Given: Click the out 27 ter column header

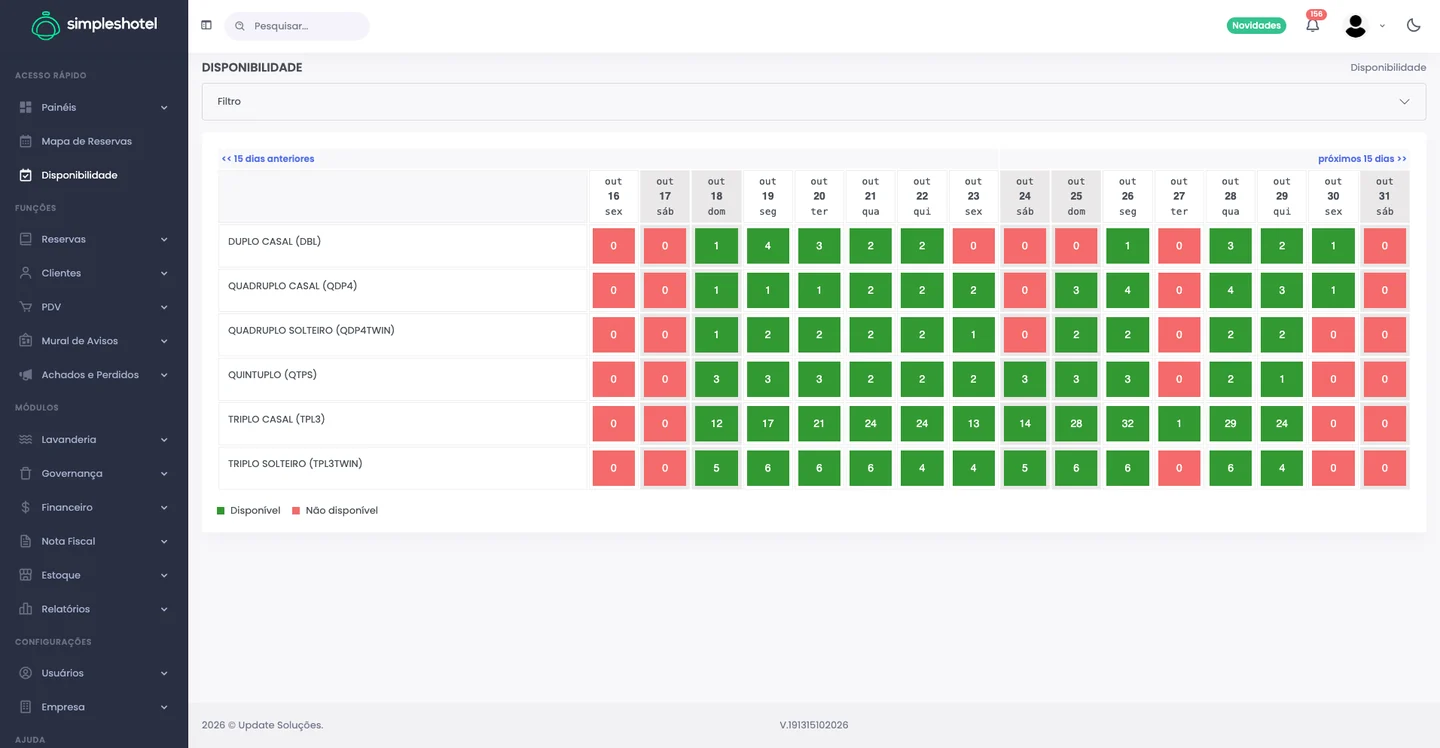Looking at the screenshot, I should click(x=1179, y=197).
